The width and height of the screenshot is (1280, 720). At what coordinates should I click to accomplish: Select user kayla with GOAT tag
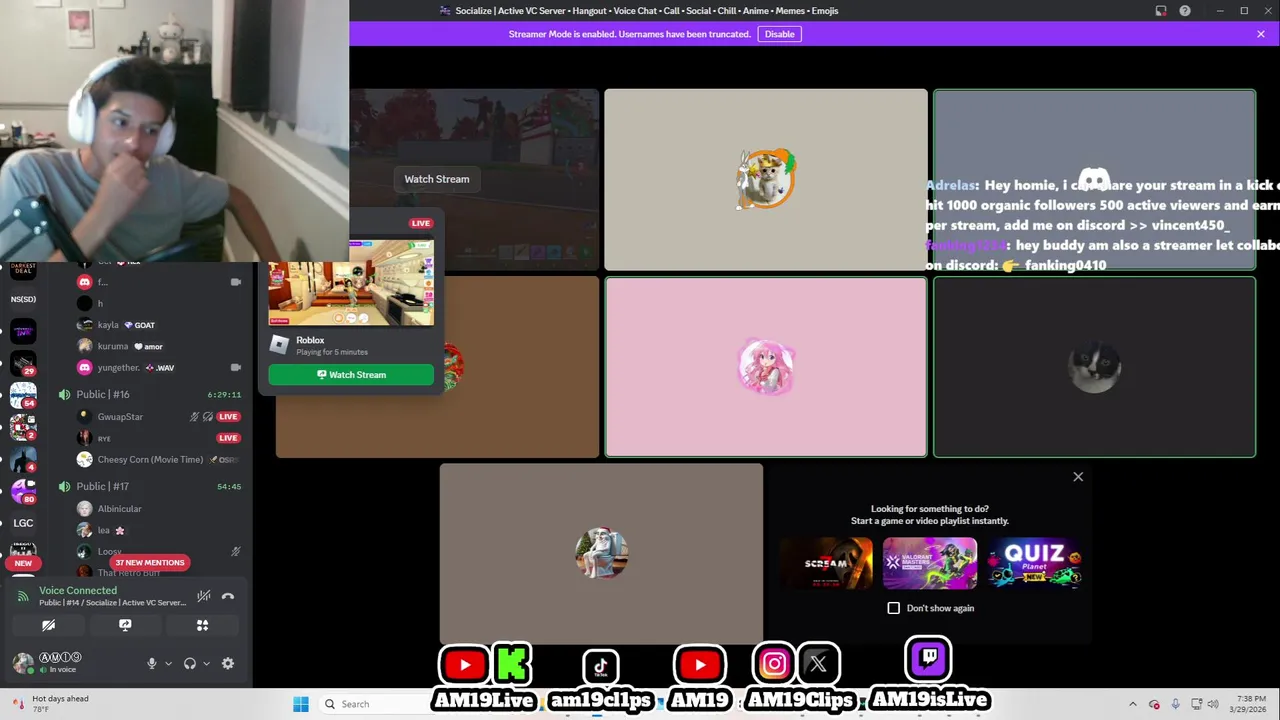tap(108, 325)
